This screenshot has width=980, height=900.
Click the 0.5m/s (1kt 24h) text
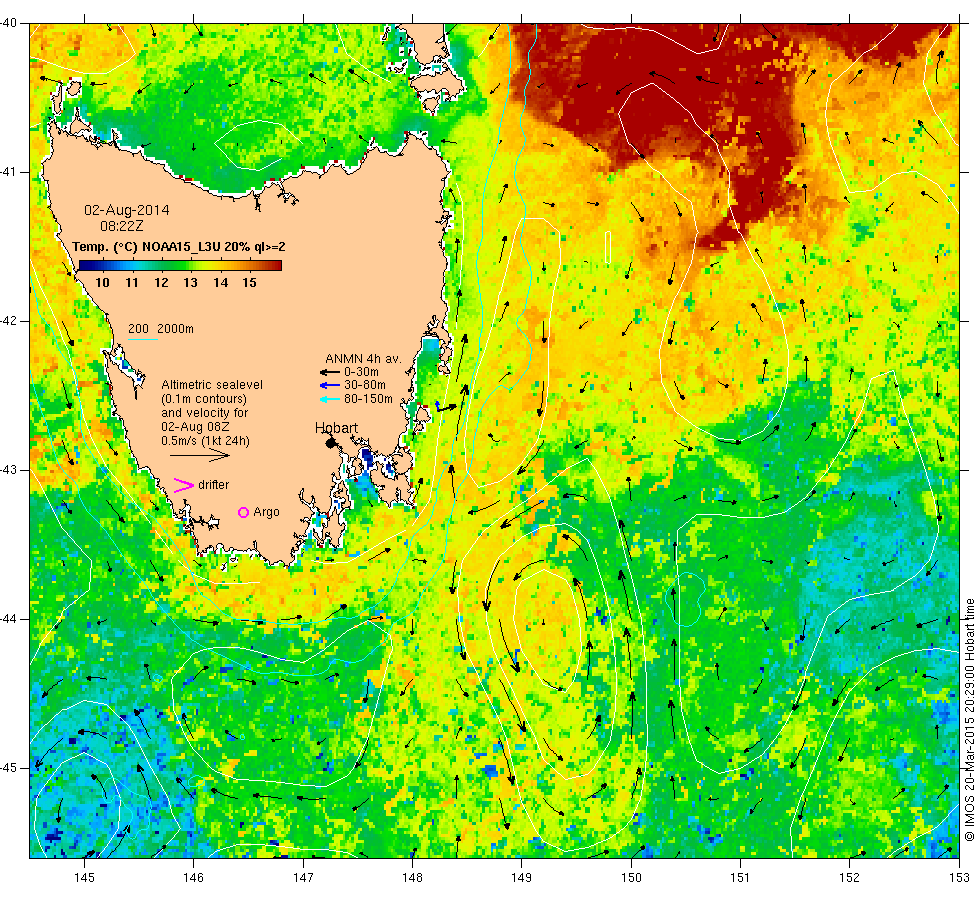206,441
